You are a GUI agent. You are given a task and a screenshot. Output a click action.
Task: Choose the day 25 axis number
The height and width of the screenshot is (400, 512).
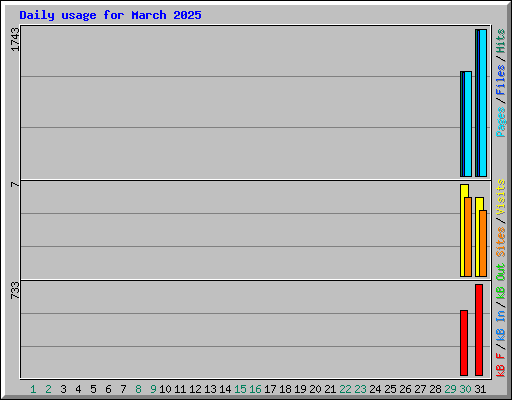click(x=390, y=389)
